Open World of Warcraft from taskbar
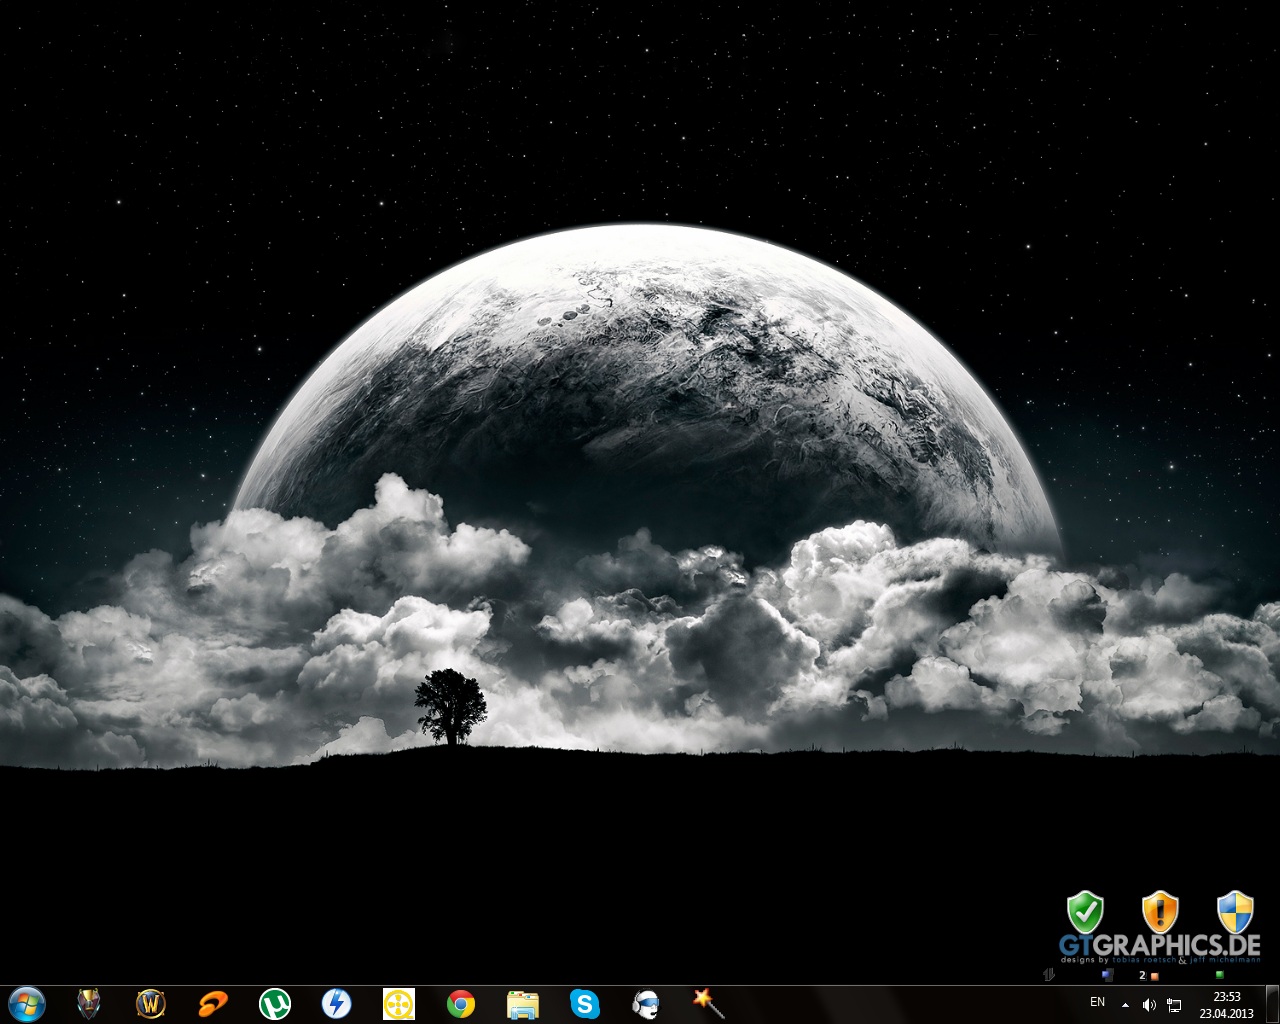This screenshot has height=1024, width=1280. 150,1003
